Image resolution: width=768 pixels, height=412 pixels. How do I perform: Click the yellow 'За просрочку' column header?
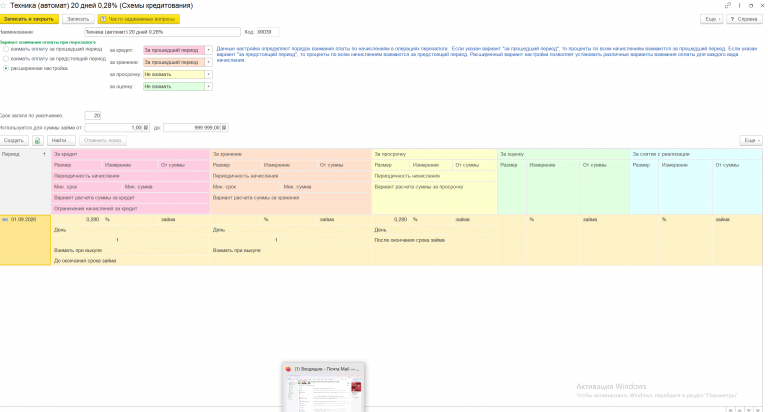(434, 154)
